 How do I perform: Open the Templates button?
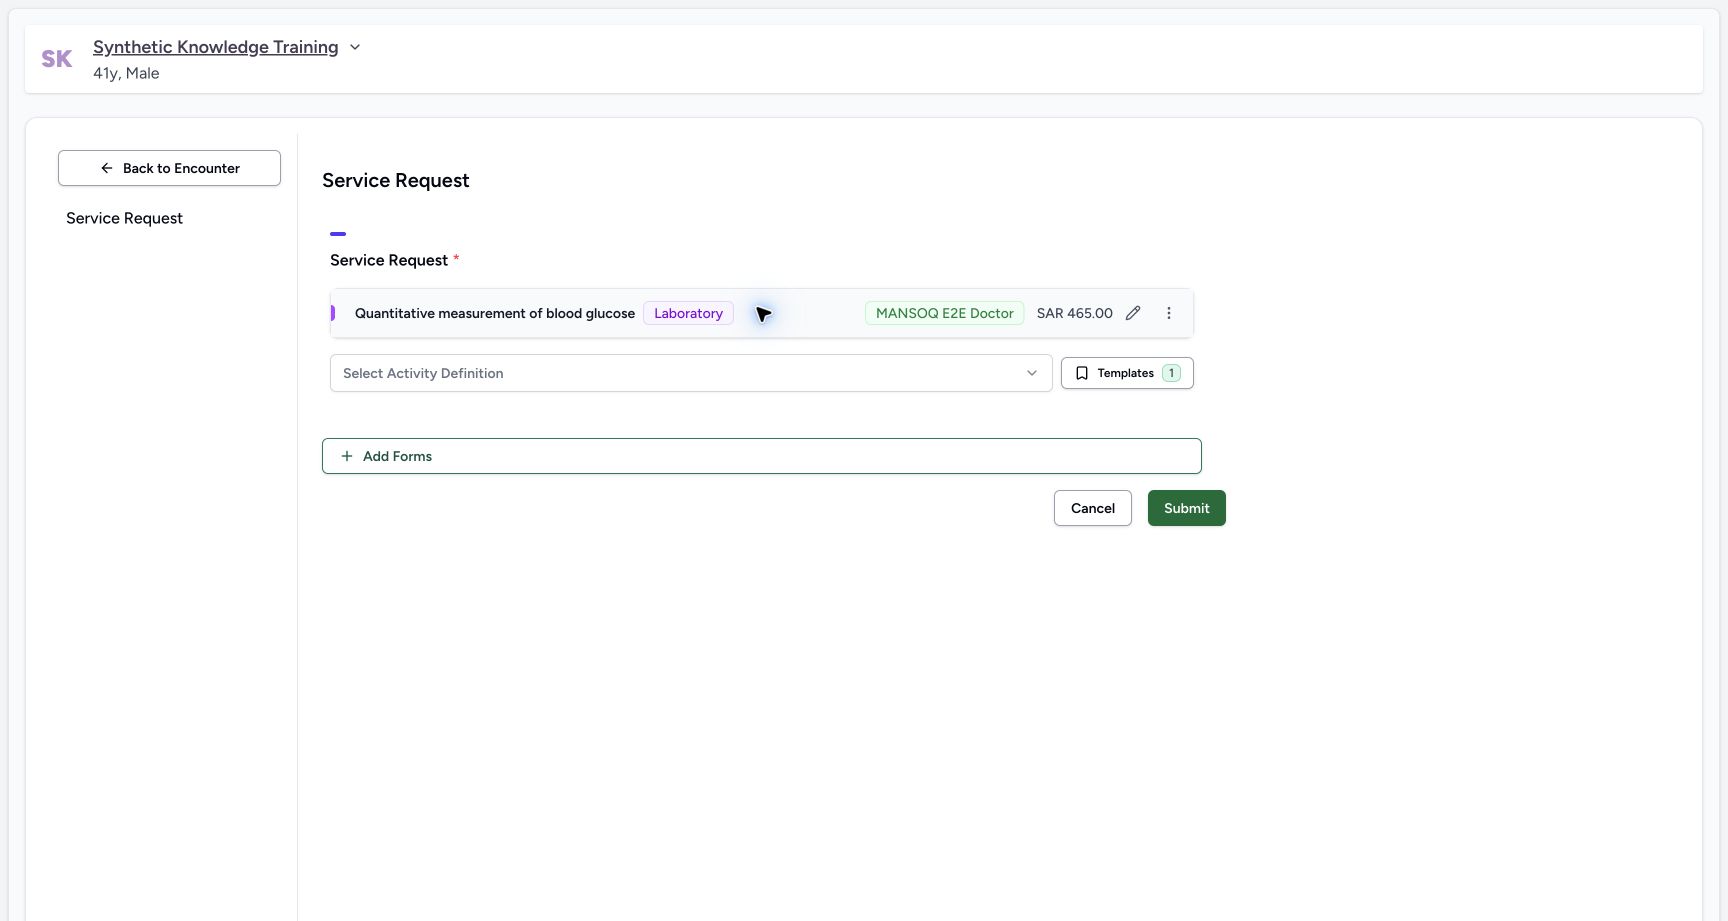click(1127, 373)
